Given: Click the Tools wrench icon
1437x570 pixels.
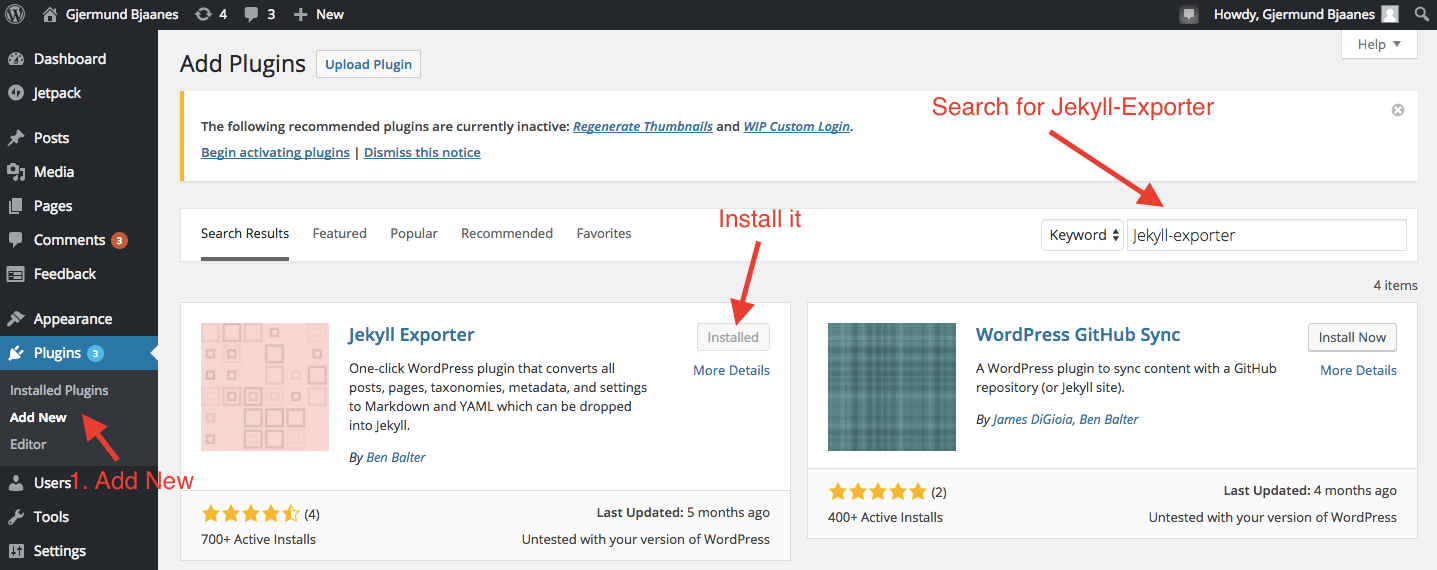Looking at the screenshot, I should coord(16,517).
